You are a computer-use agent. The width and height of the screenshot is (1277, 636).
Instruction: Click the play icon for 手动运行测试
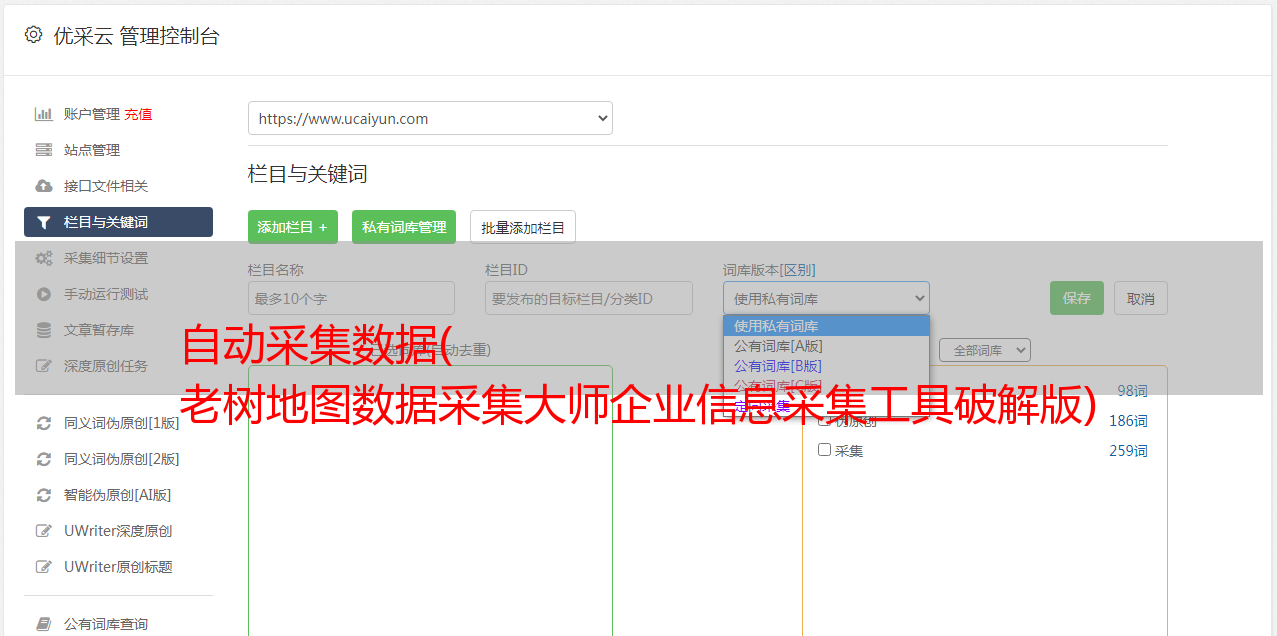[44, 294]
